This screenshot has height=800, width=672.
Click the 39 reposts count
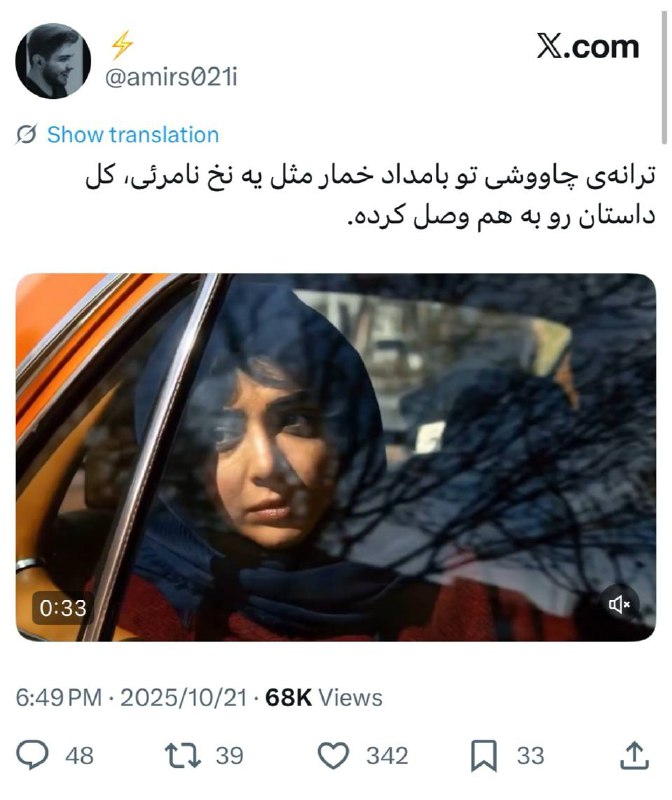[229, 756]
